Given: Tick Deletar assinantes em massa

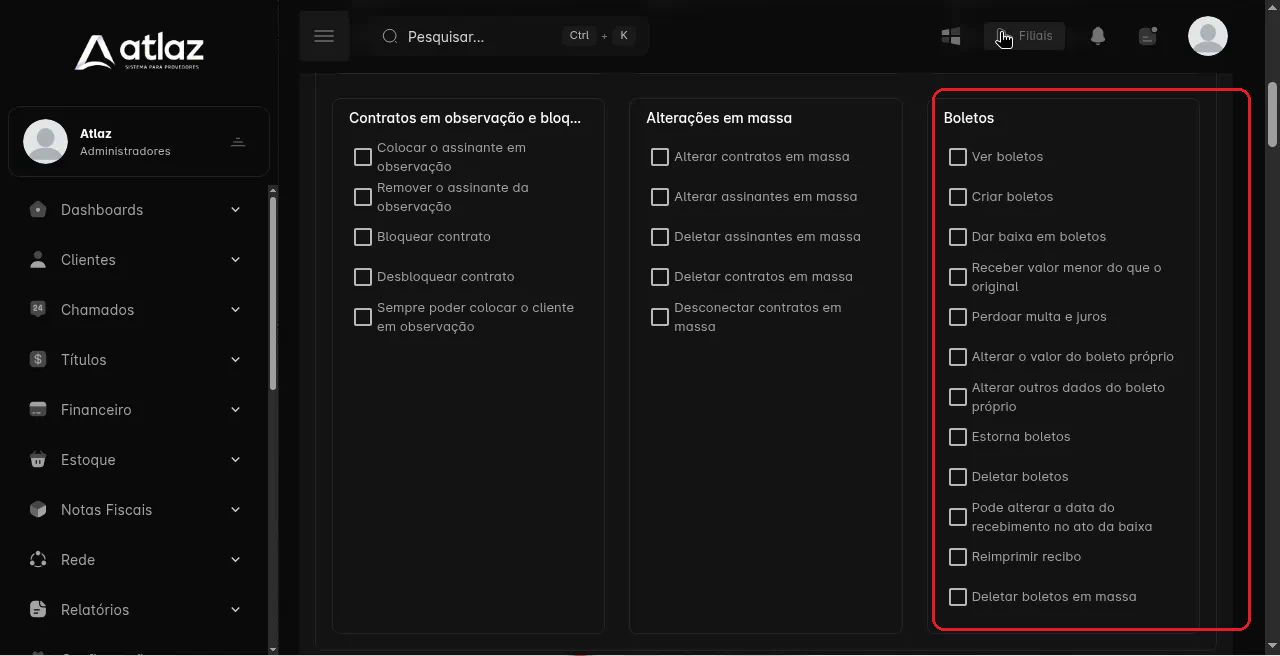Looking at the screenshot, I should 660,237.
